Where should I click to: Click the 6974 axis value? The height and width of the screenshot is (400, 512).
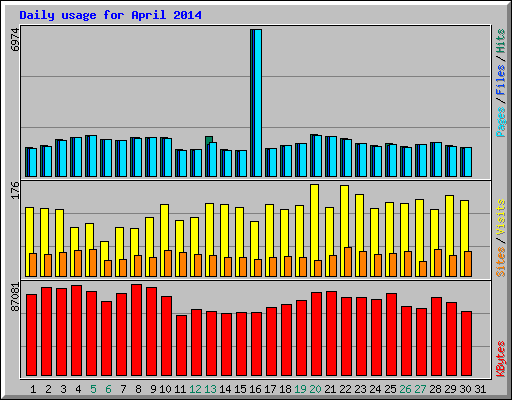(15, 40)
